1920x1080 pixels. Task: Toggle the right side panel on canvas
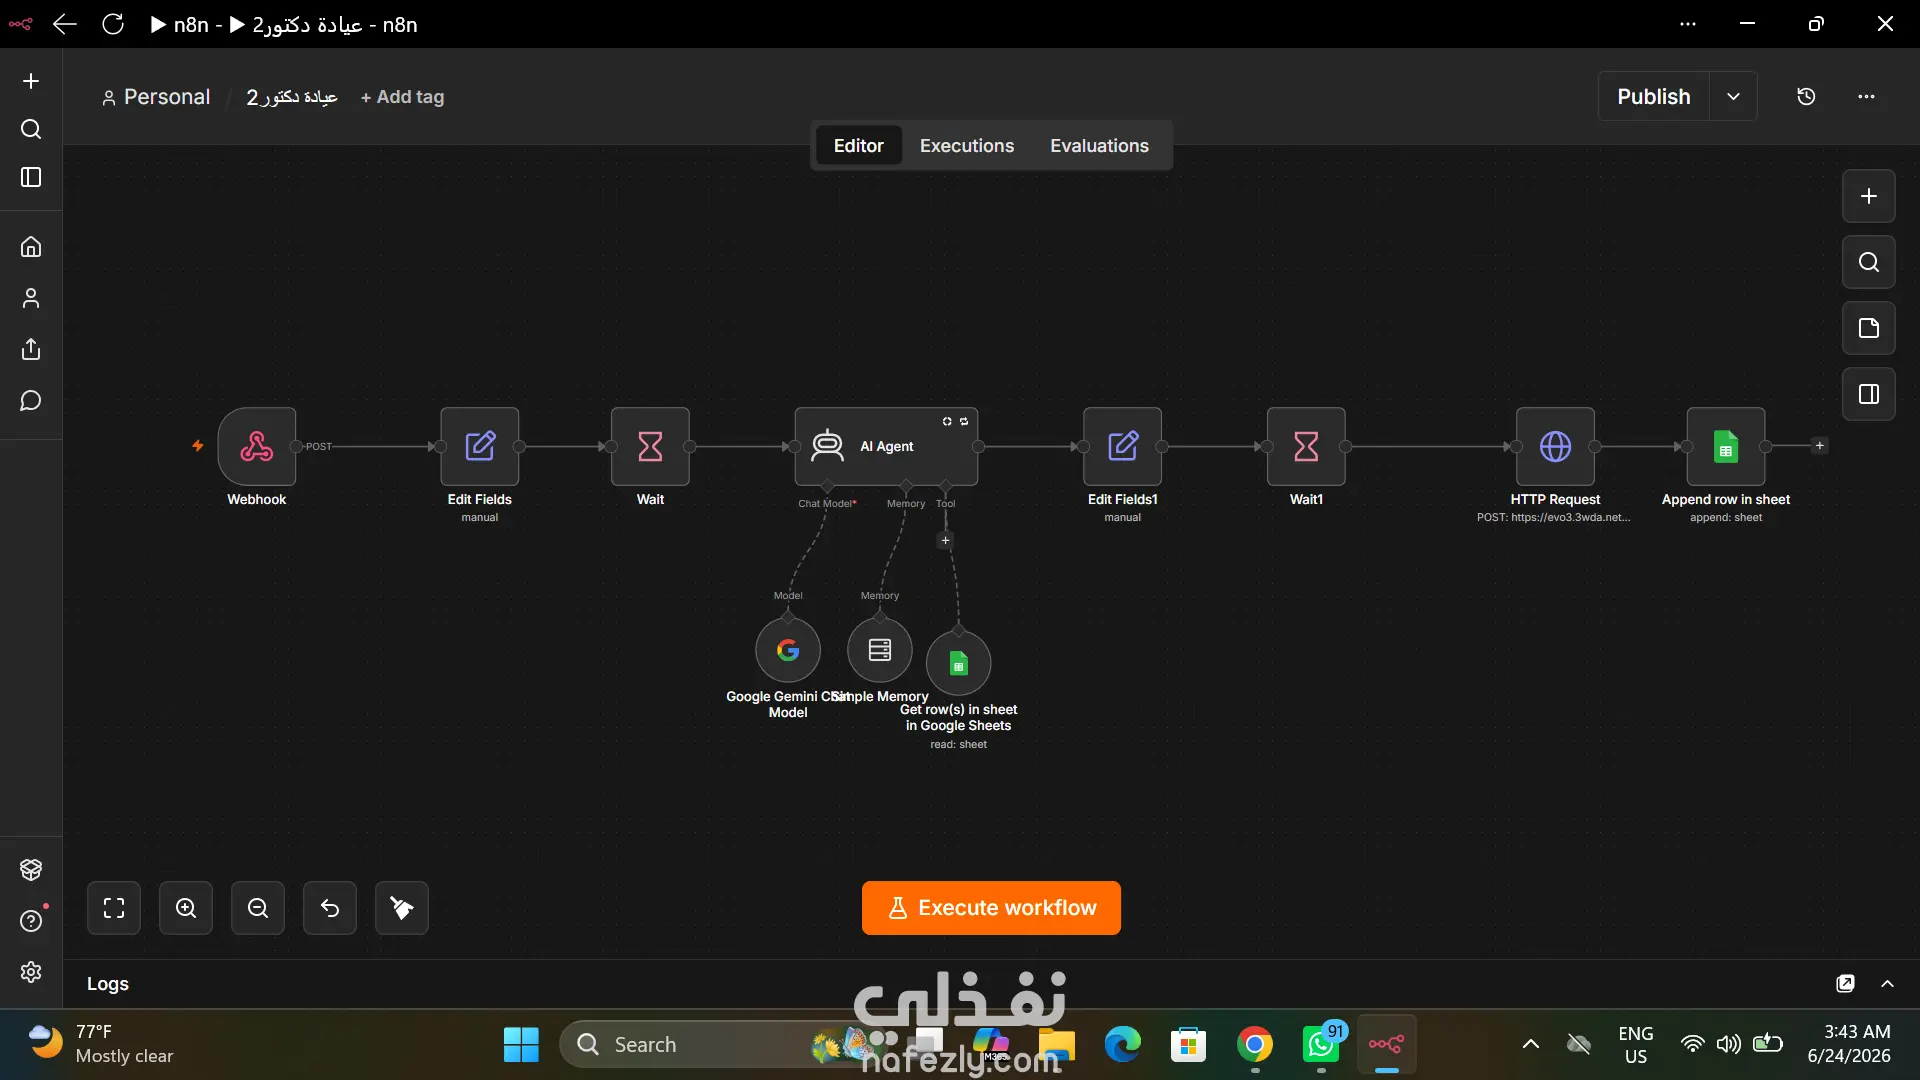(x=1869, y=394)
